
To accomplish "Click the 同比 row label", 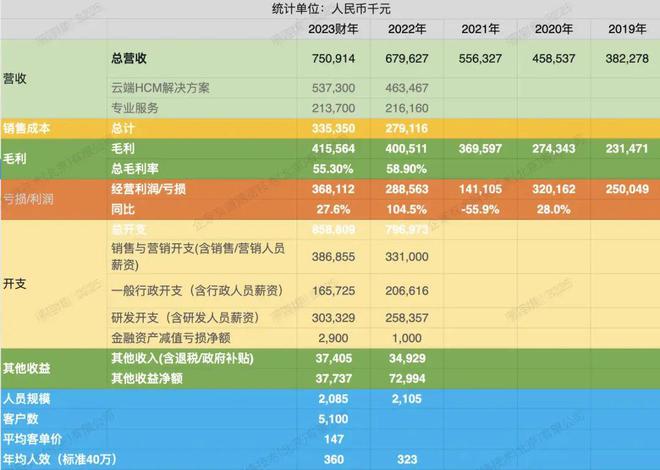I will [x=123, y=209].
